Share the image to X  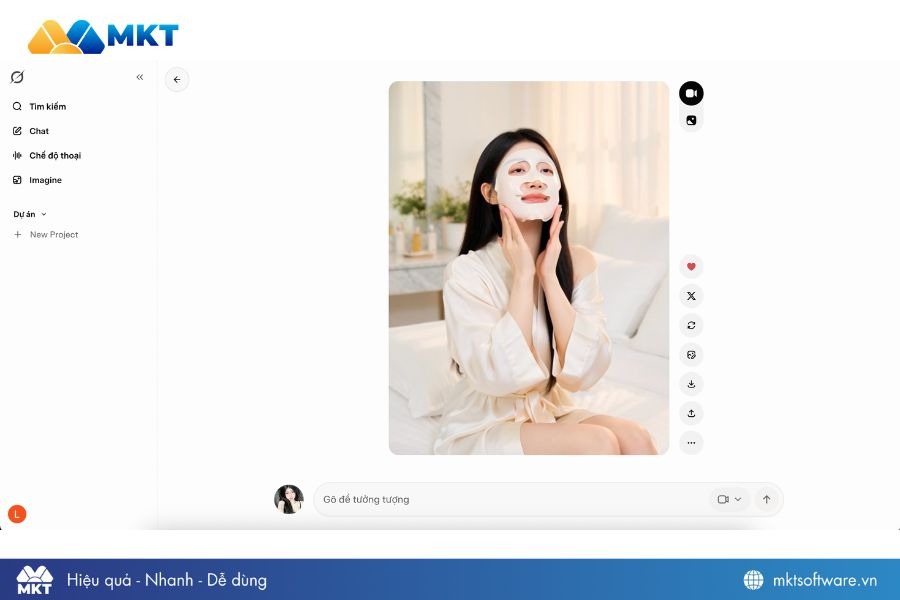tap(691, 296)
